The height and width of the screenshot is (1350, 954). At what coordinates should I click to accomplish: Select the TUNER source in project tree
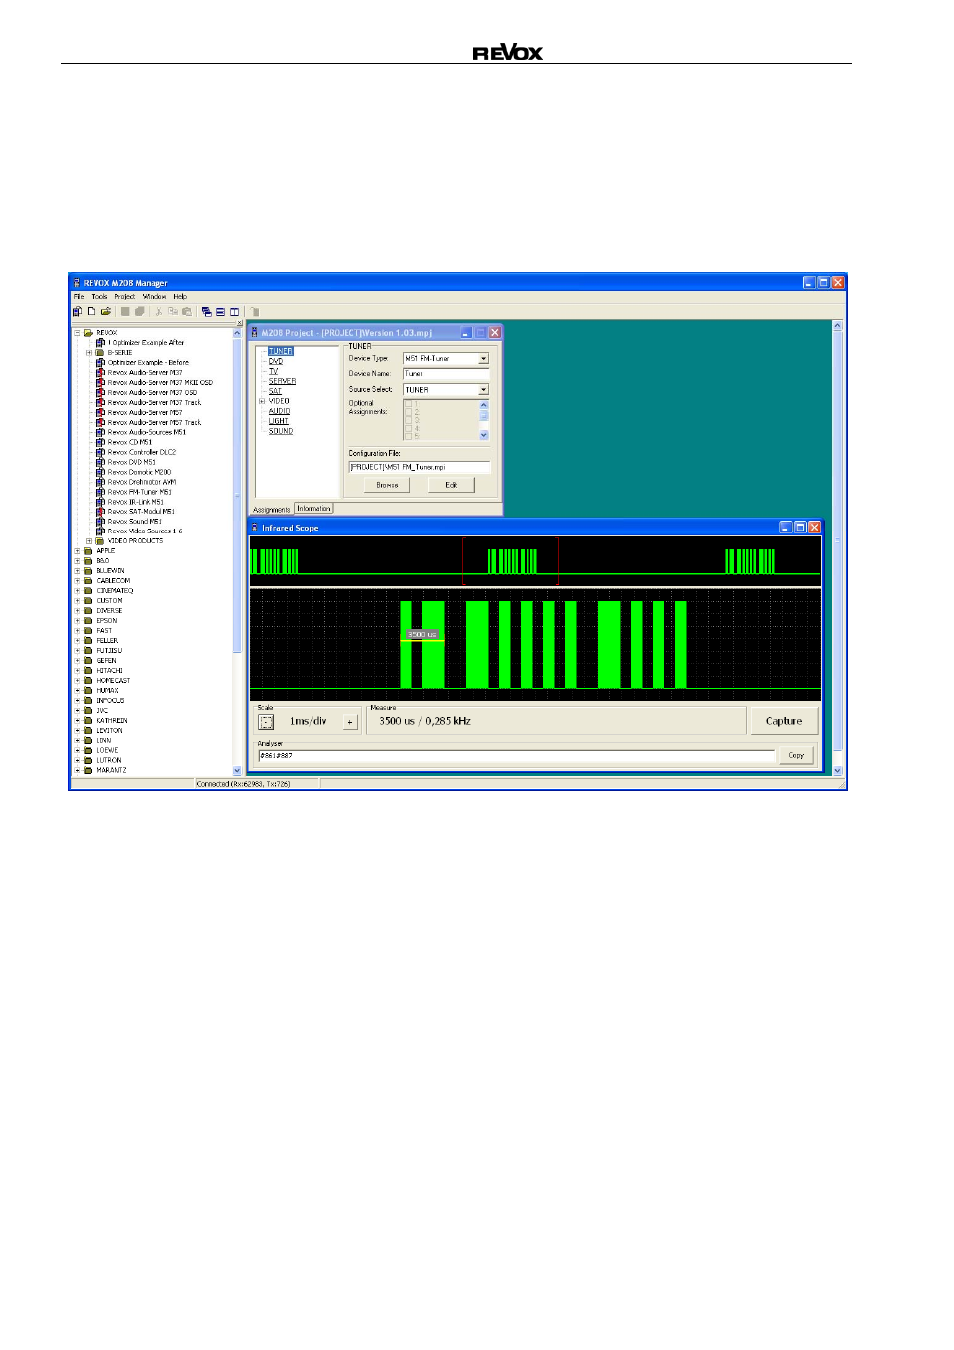click(x=281, y=351)
